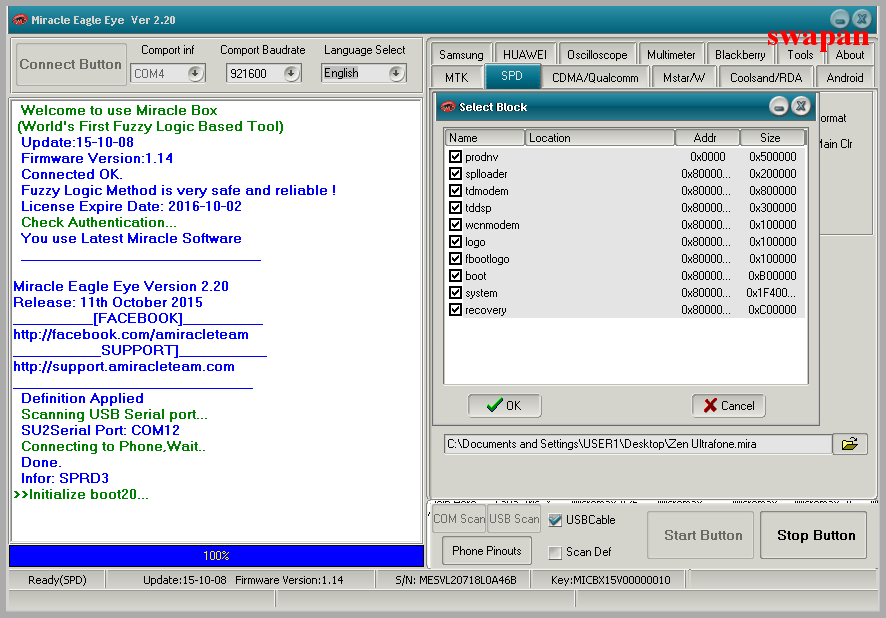This screenshot has height=618, width=886.
Task: Uncheck the logo block checkbox
Action: point(455,241)
